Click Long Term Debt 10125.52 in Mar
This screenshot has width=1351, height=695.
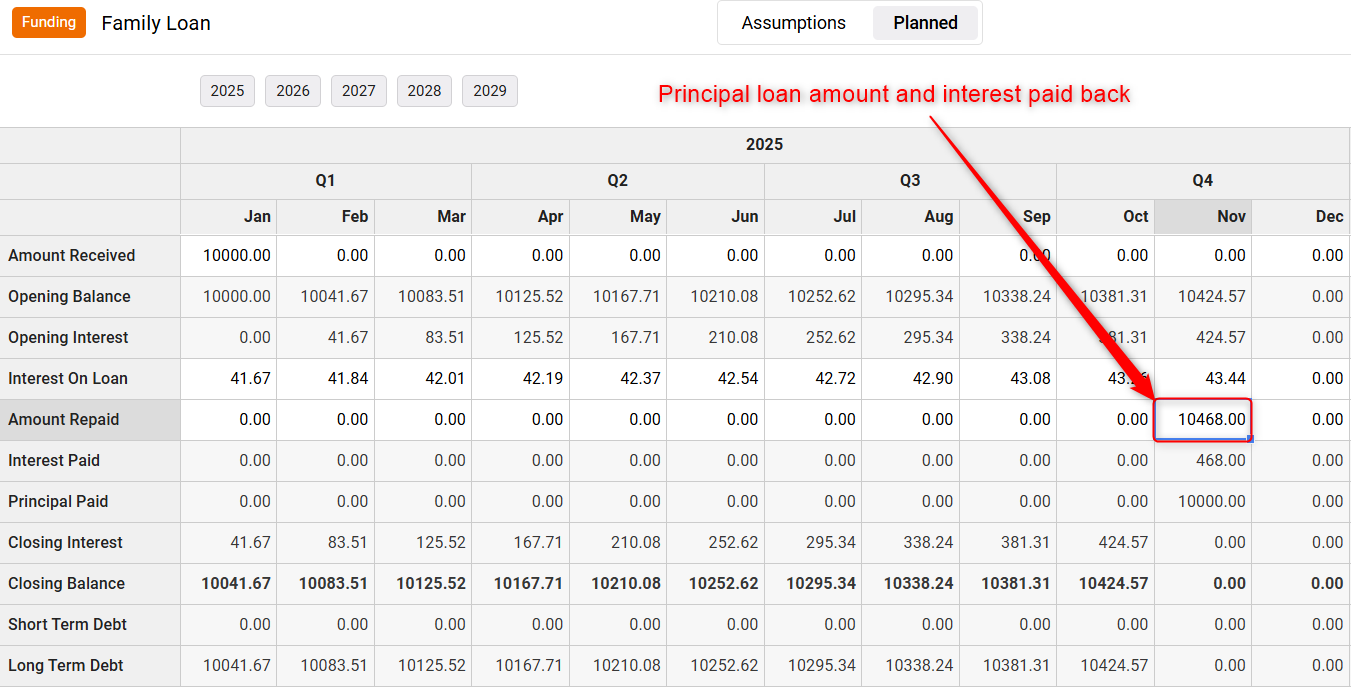(423, 666)
